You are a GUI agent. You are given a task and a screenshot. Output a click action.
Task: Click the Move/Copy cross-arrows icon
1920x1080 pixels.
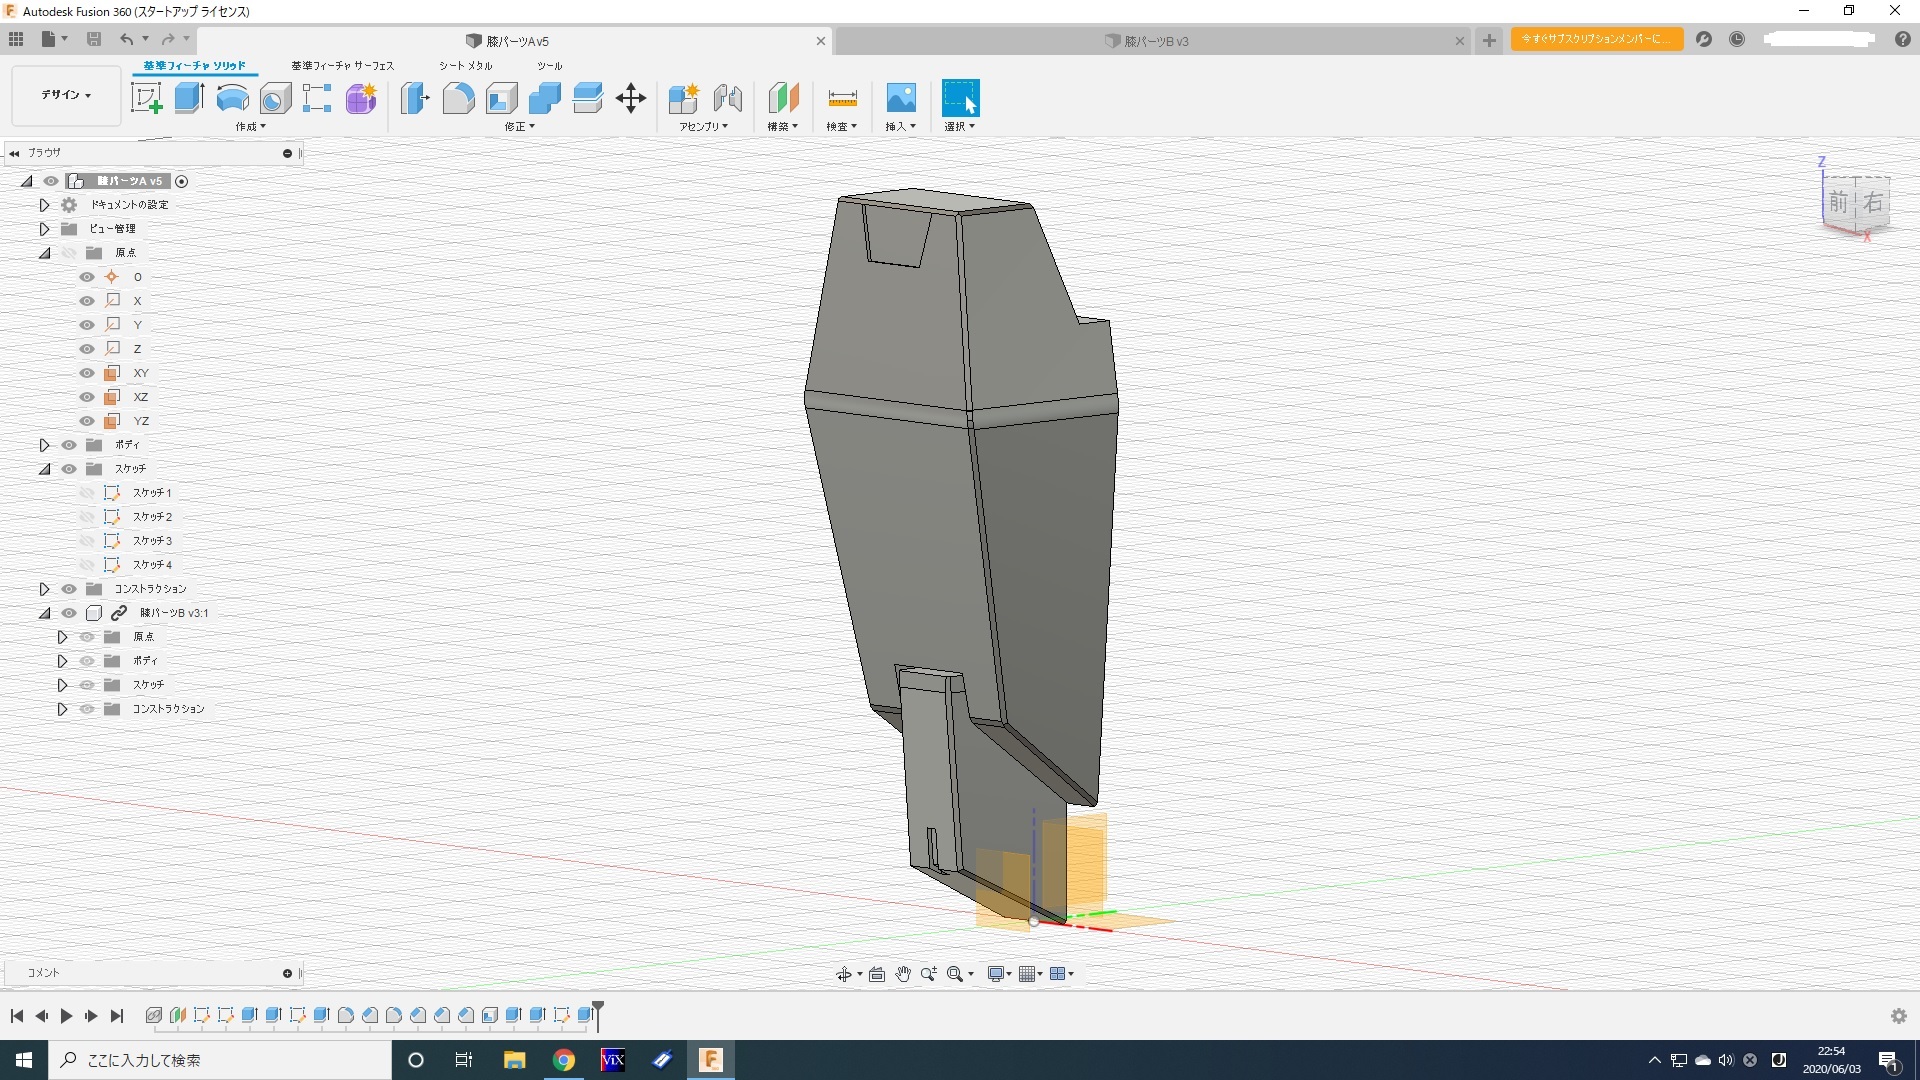coord(631,98)
